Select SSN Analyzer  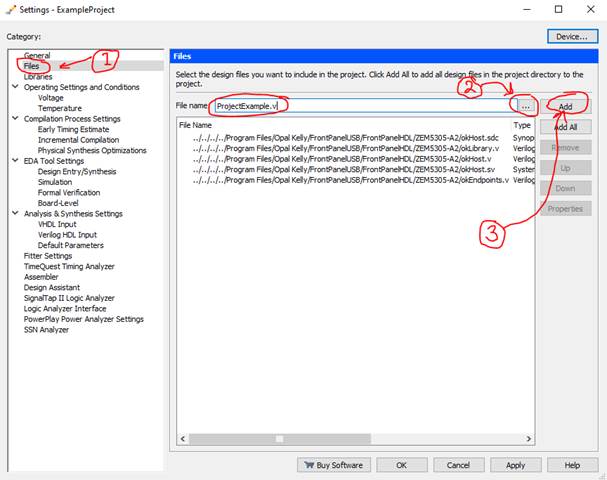[46, 329]
